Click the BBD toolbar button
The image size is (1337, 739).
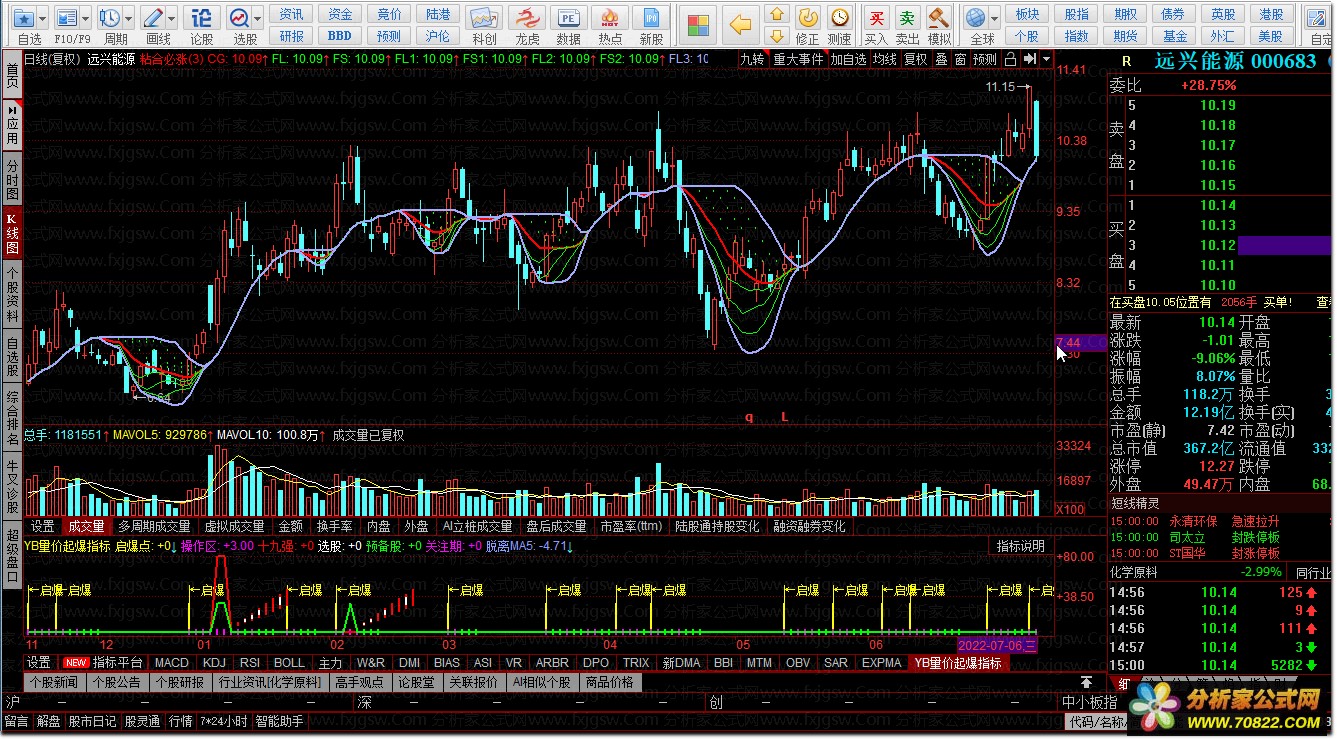click(340, 36)
